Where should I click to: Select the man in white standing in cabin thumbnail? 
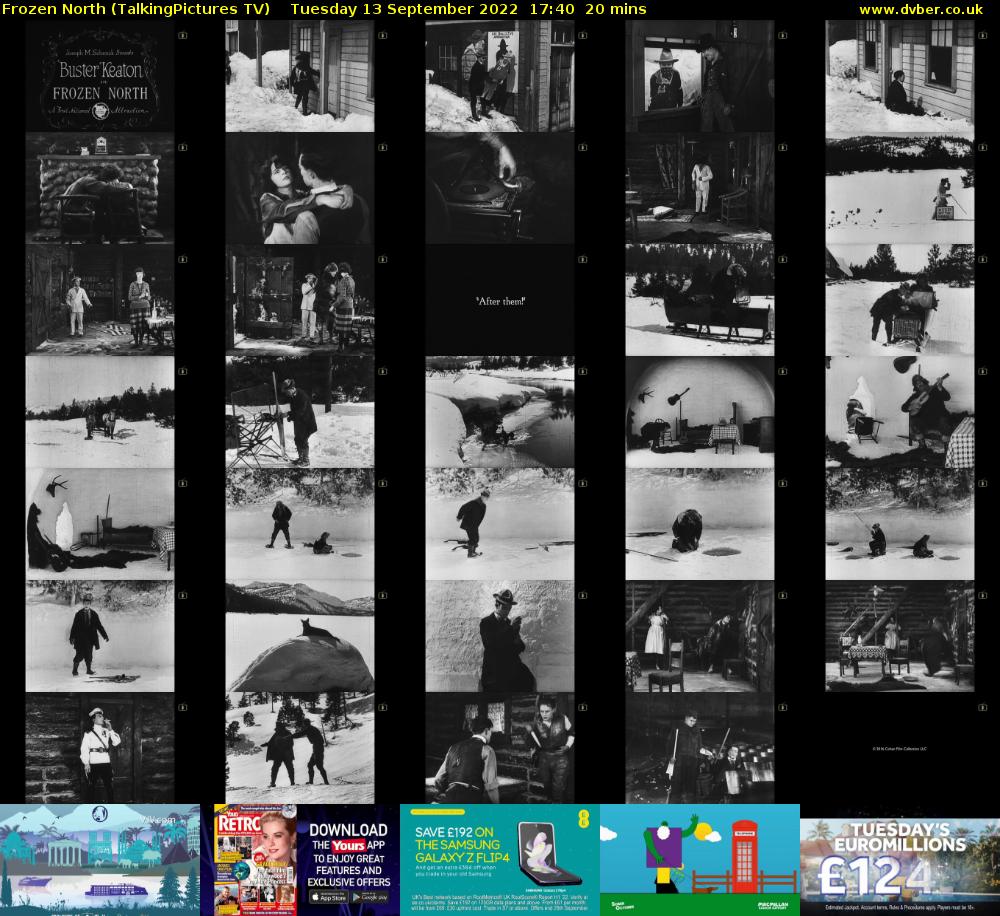click(700, 188)
